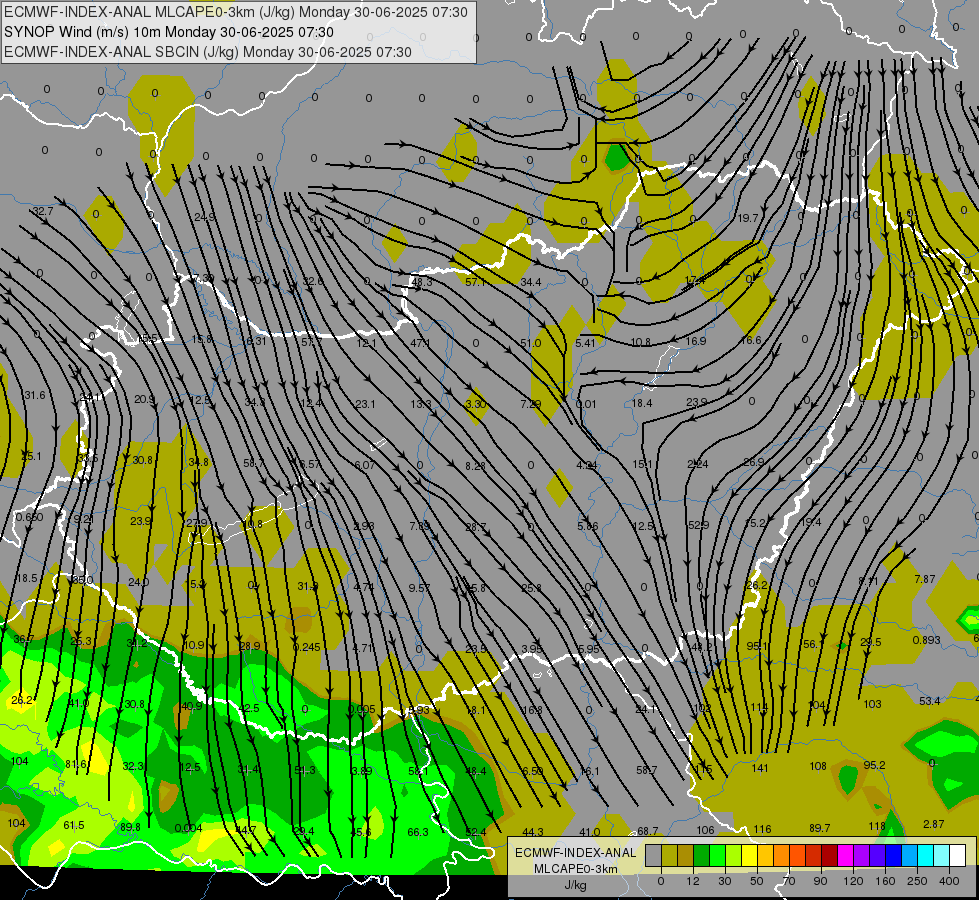Click the map value 34.4
Screen dimensions: 979x900
coord(531,282)
